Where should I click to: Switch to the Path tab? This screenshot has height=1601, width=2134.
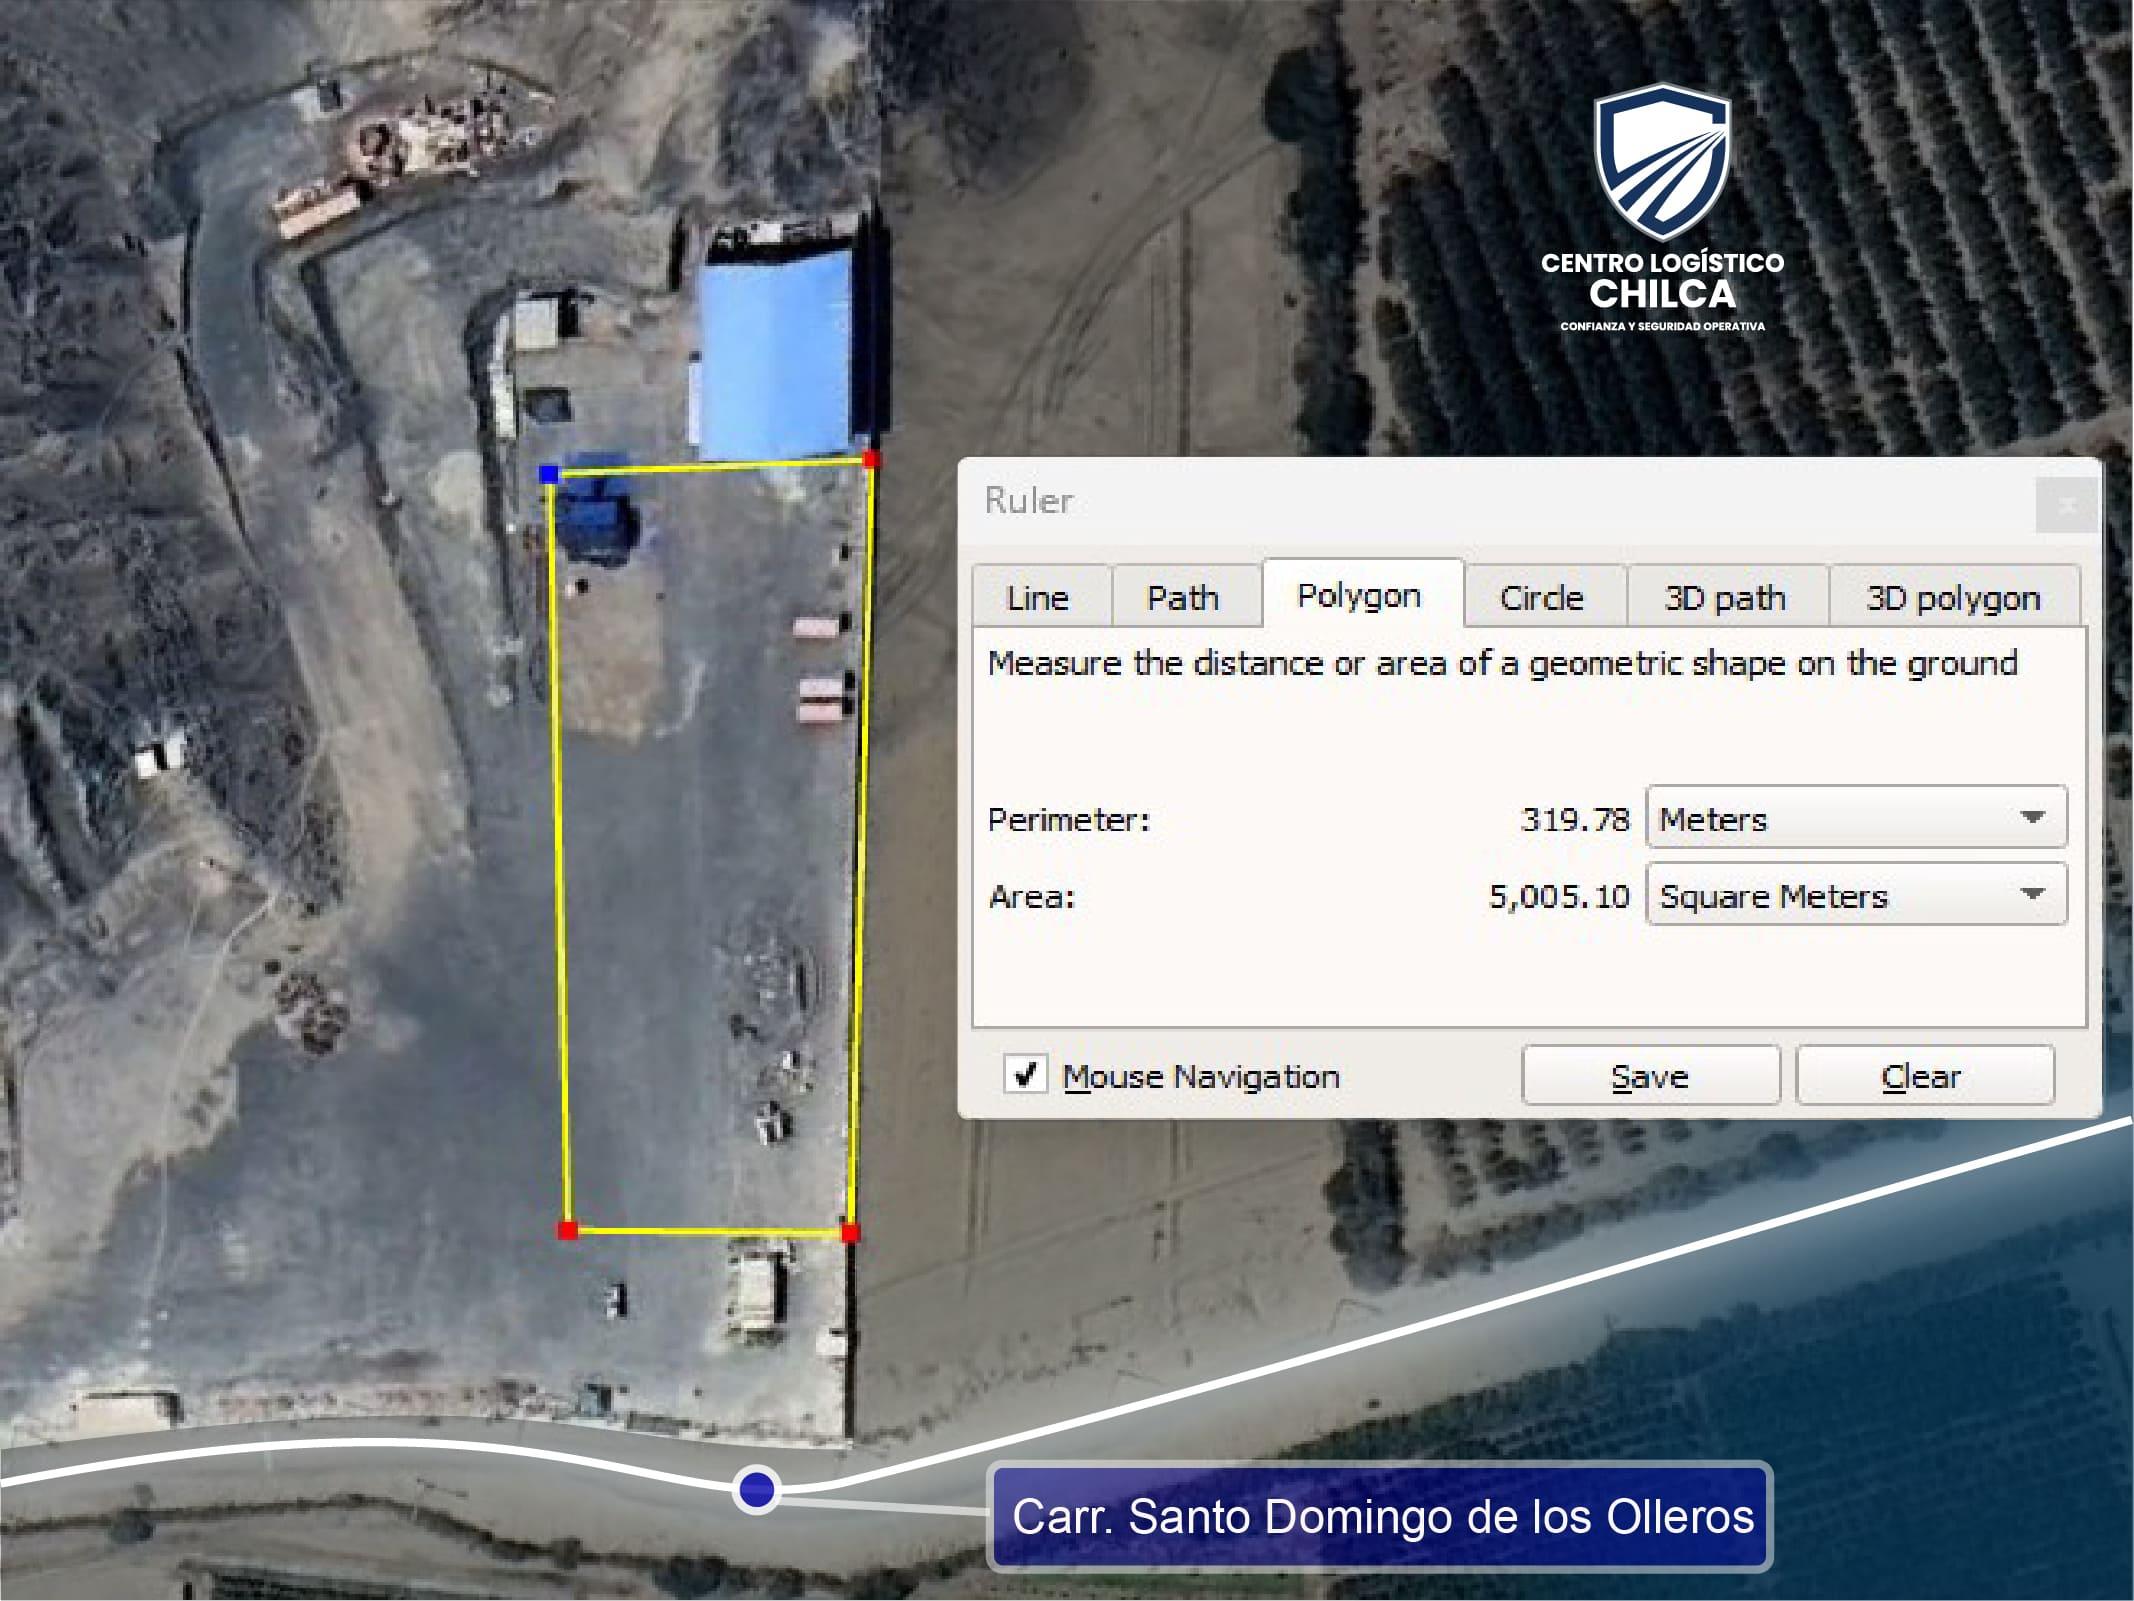click(1185, 597)
